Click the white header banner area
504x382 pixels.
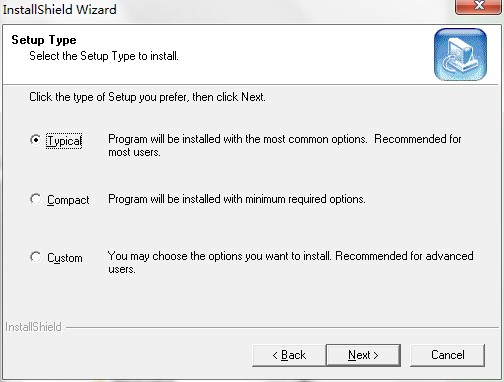click(x=217, y=54)
